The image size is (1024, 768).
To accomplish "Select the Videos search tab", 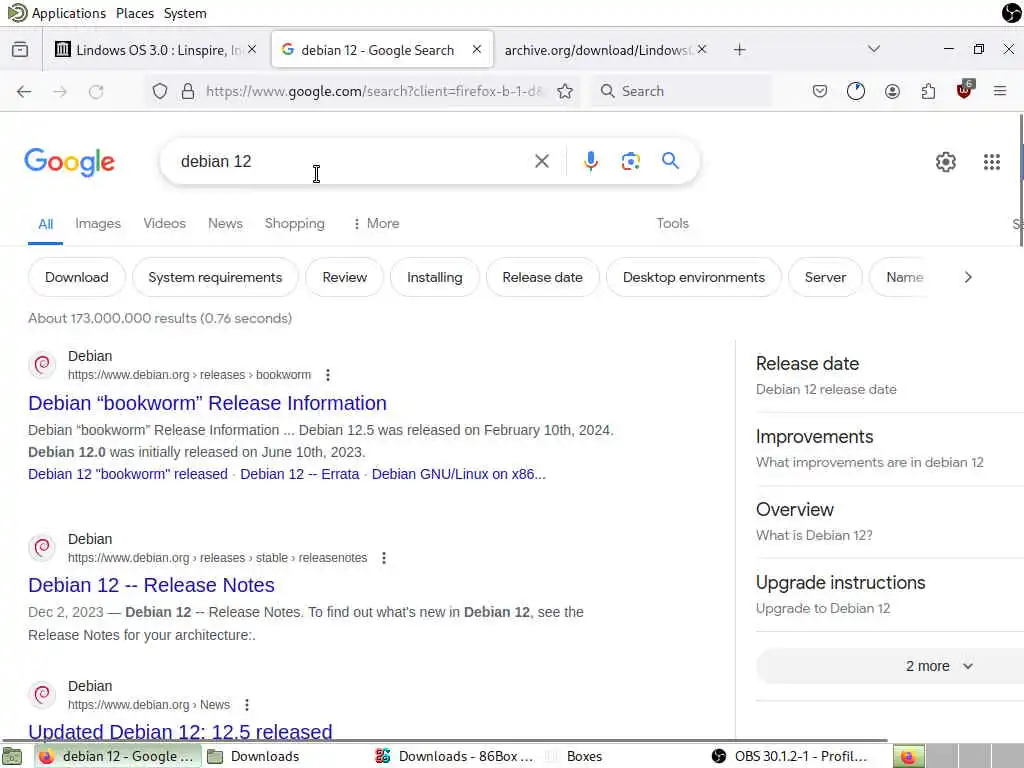I will [165, 223].
